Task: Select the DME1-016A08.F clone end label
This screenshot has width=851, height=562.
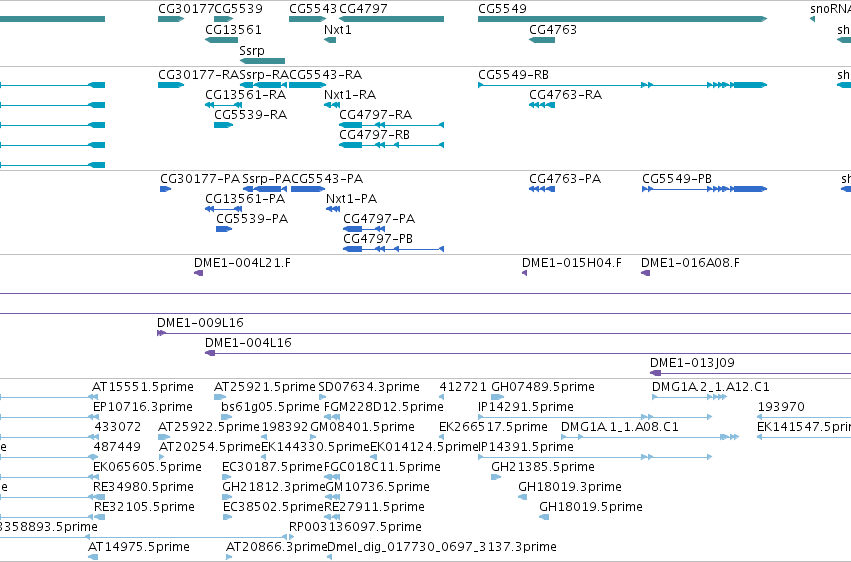Action: pyautogui.click(x=690, y=263)
